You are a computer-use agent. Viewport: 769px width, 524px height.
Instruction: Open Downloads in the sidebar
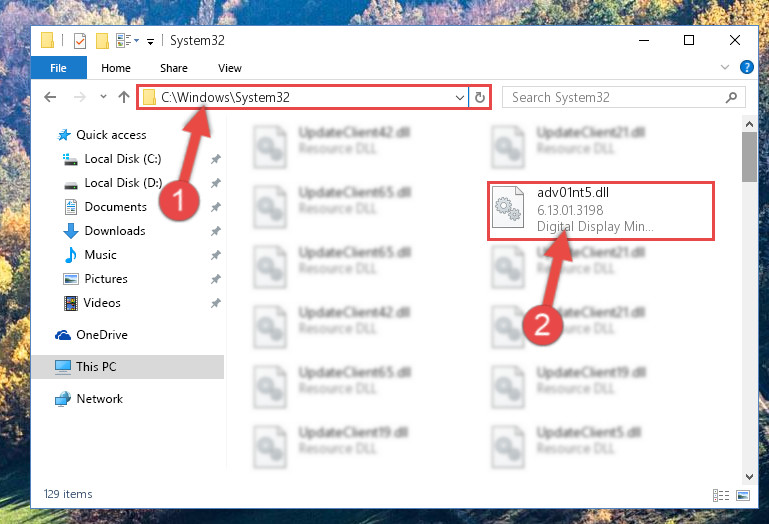[x=115, y=231]
